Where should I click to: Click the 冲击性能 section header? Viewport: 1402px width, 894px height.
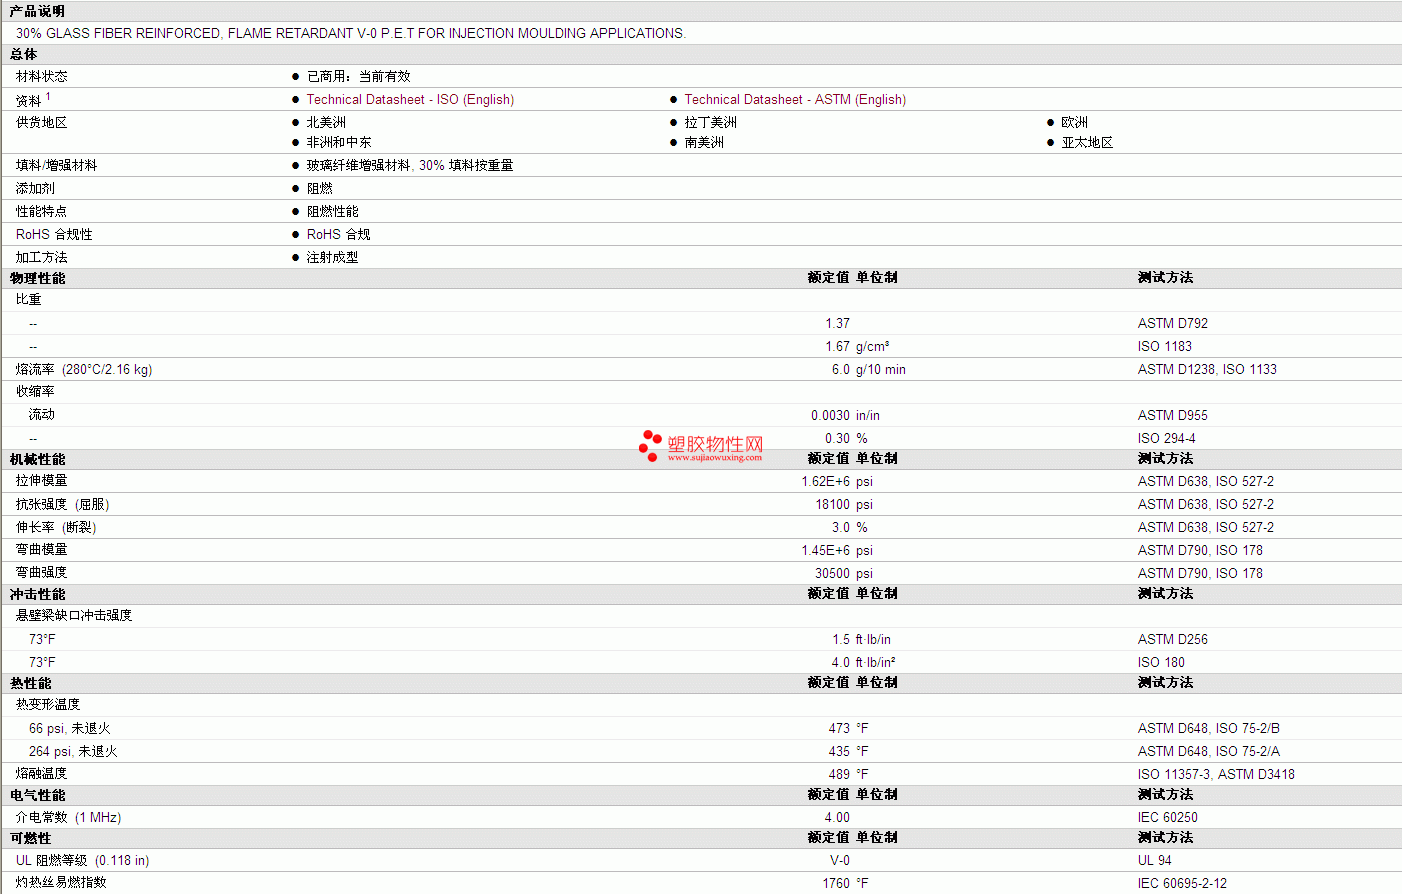38,594
